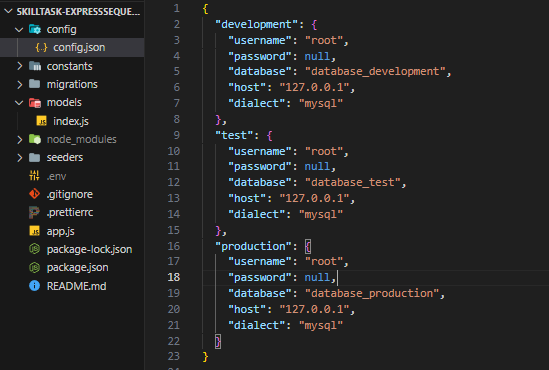Viewport: 549px width, 370px height.
Task: Click the config folder gear icon
Action: pyautogui.click(x=35, y=29)
